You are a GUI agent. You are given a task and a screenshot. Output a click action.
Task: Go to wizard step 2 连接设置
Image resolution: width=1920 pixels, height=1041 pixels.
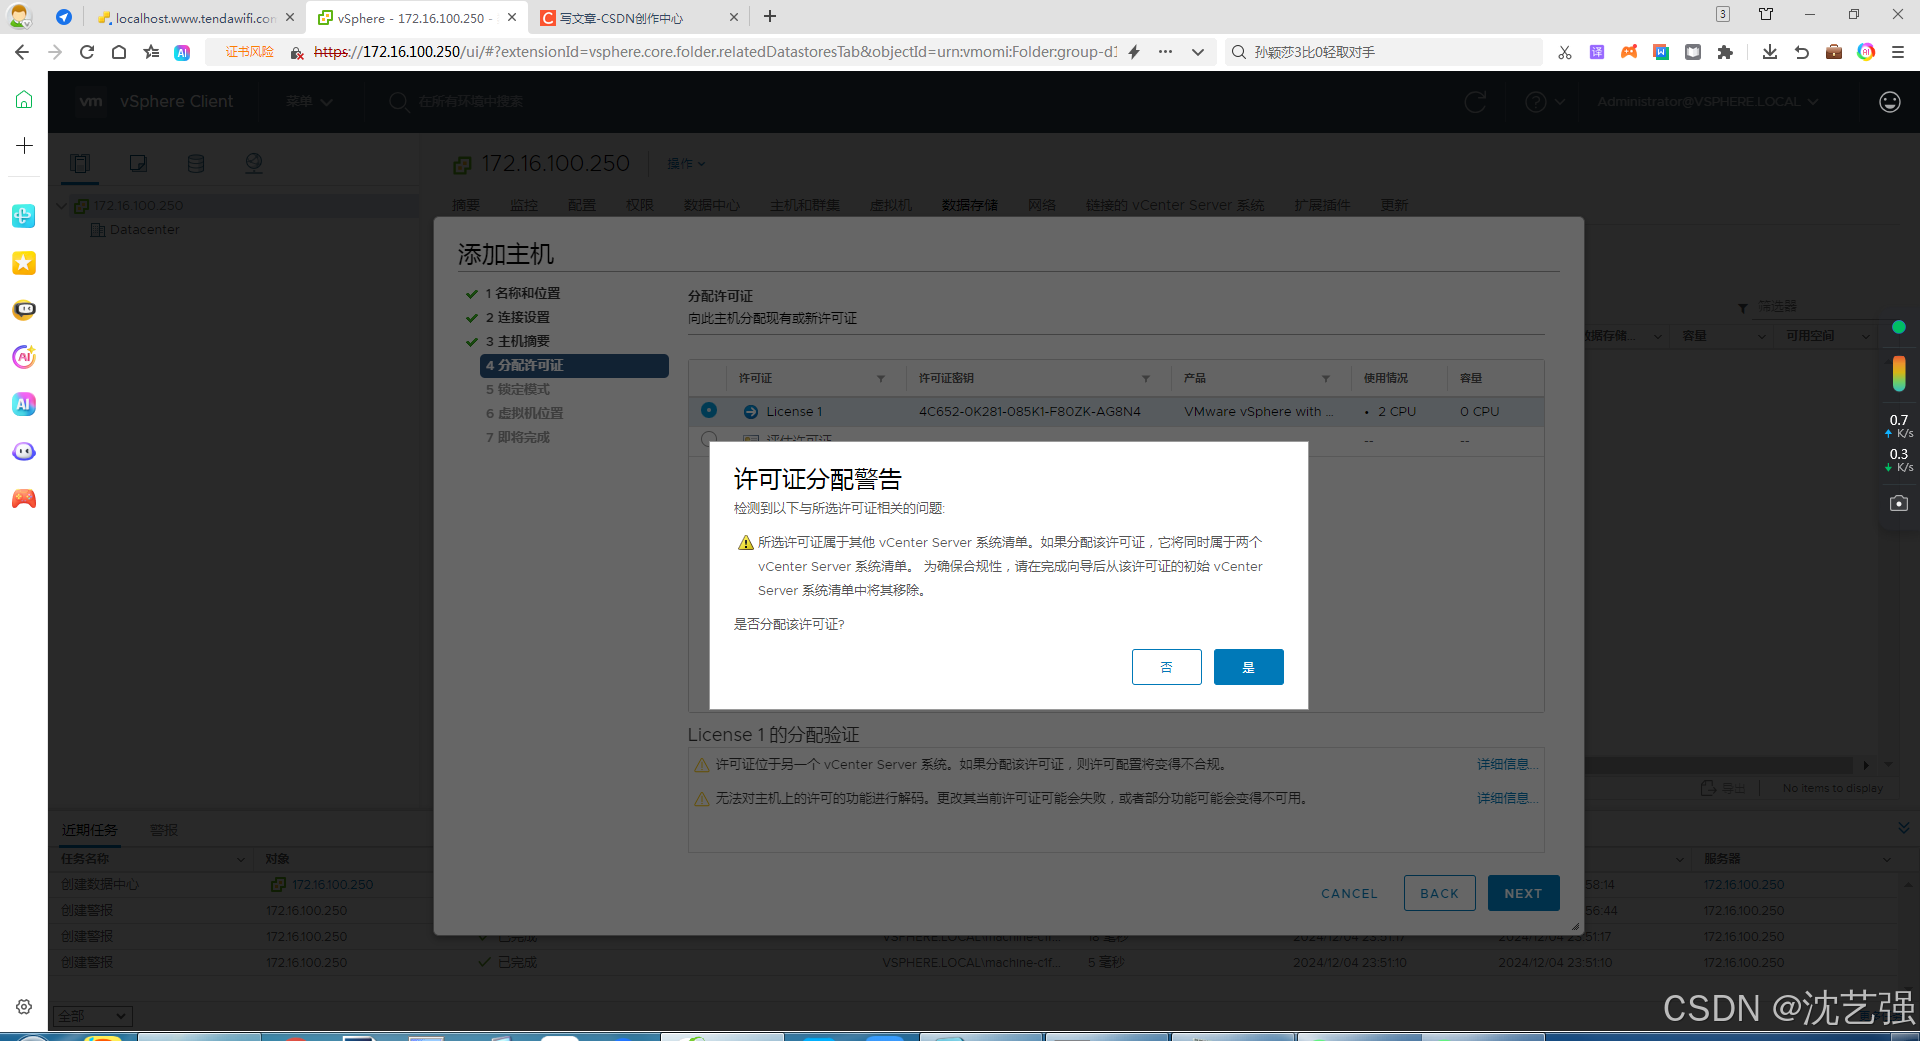[517, 317]
